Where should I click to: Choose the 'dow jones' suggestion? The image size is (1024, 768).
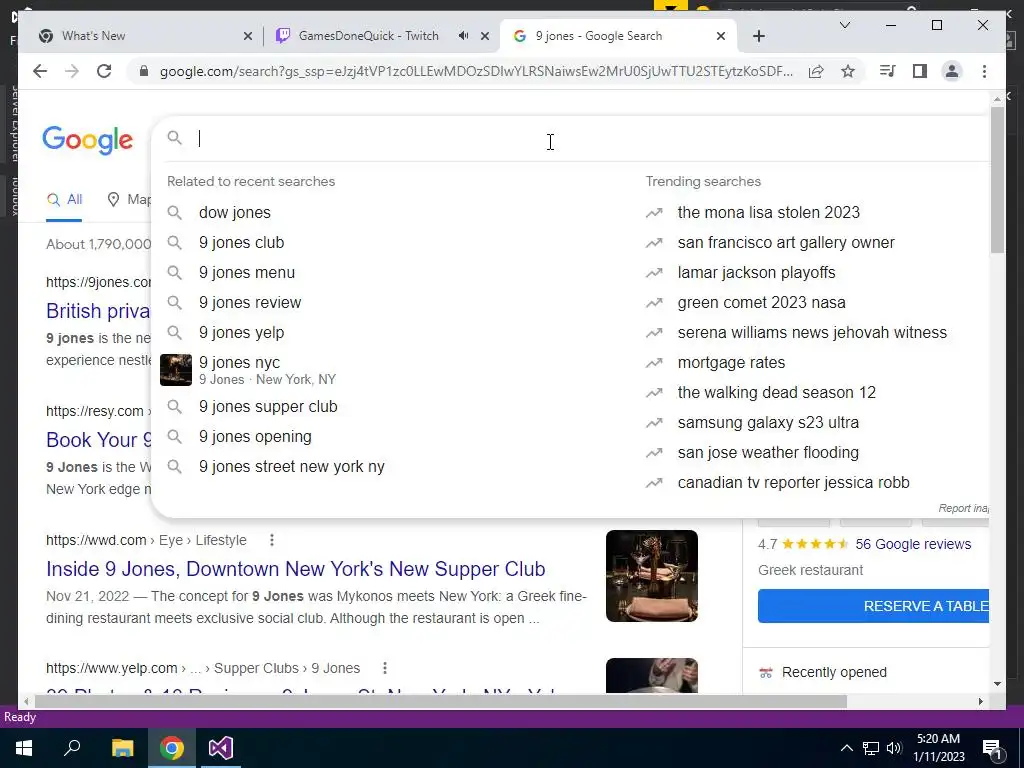point(234,212)
